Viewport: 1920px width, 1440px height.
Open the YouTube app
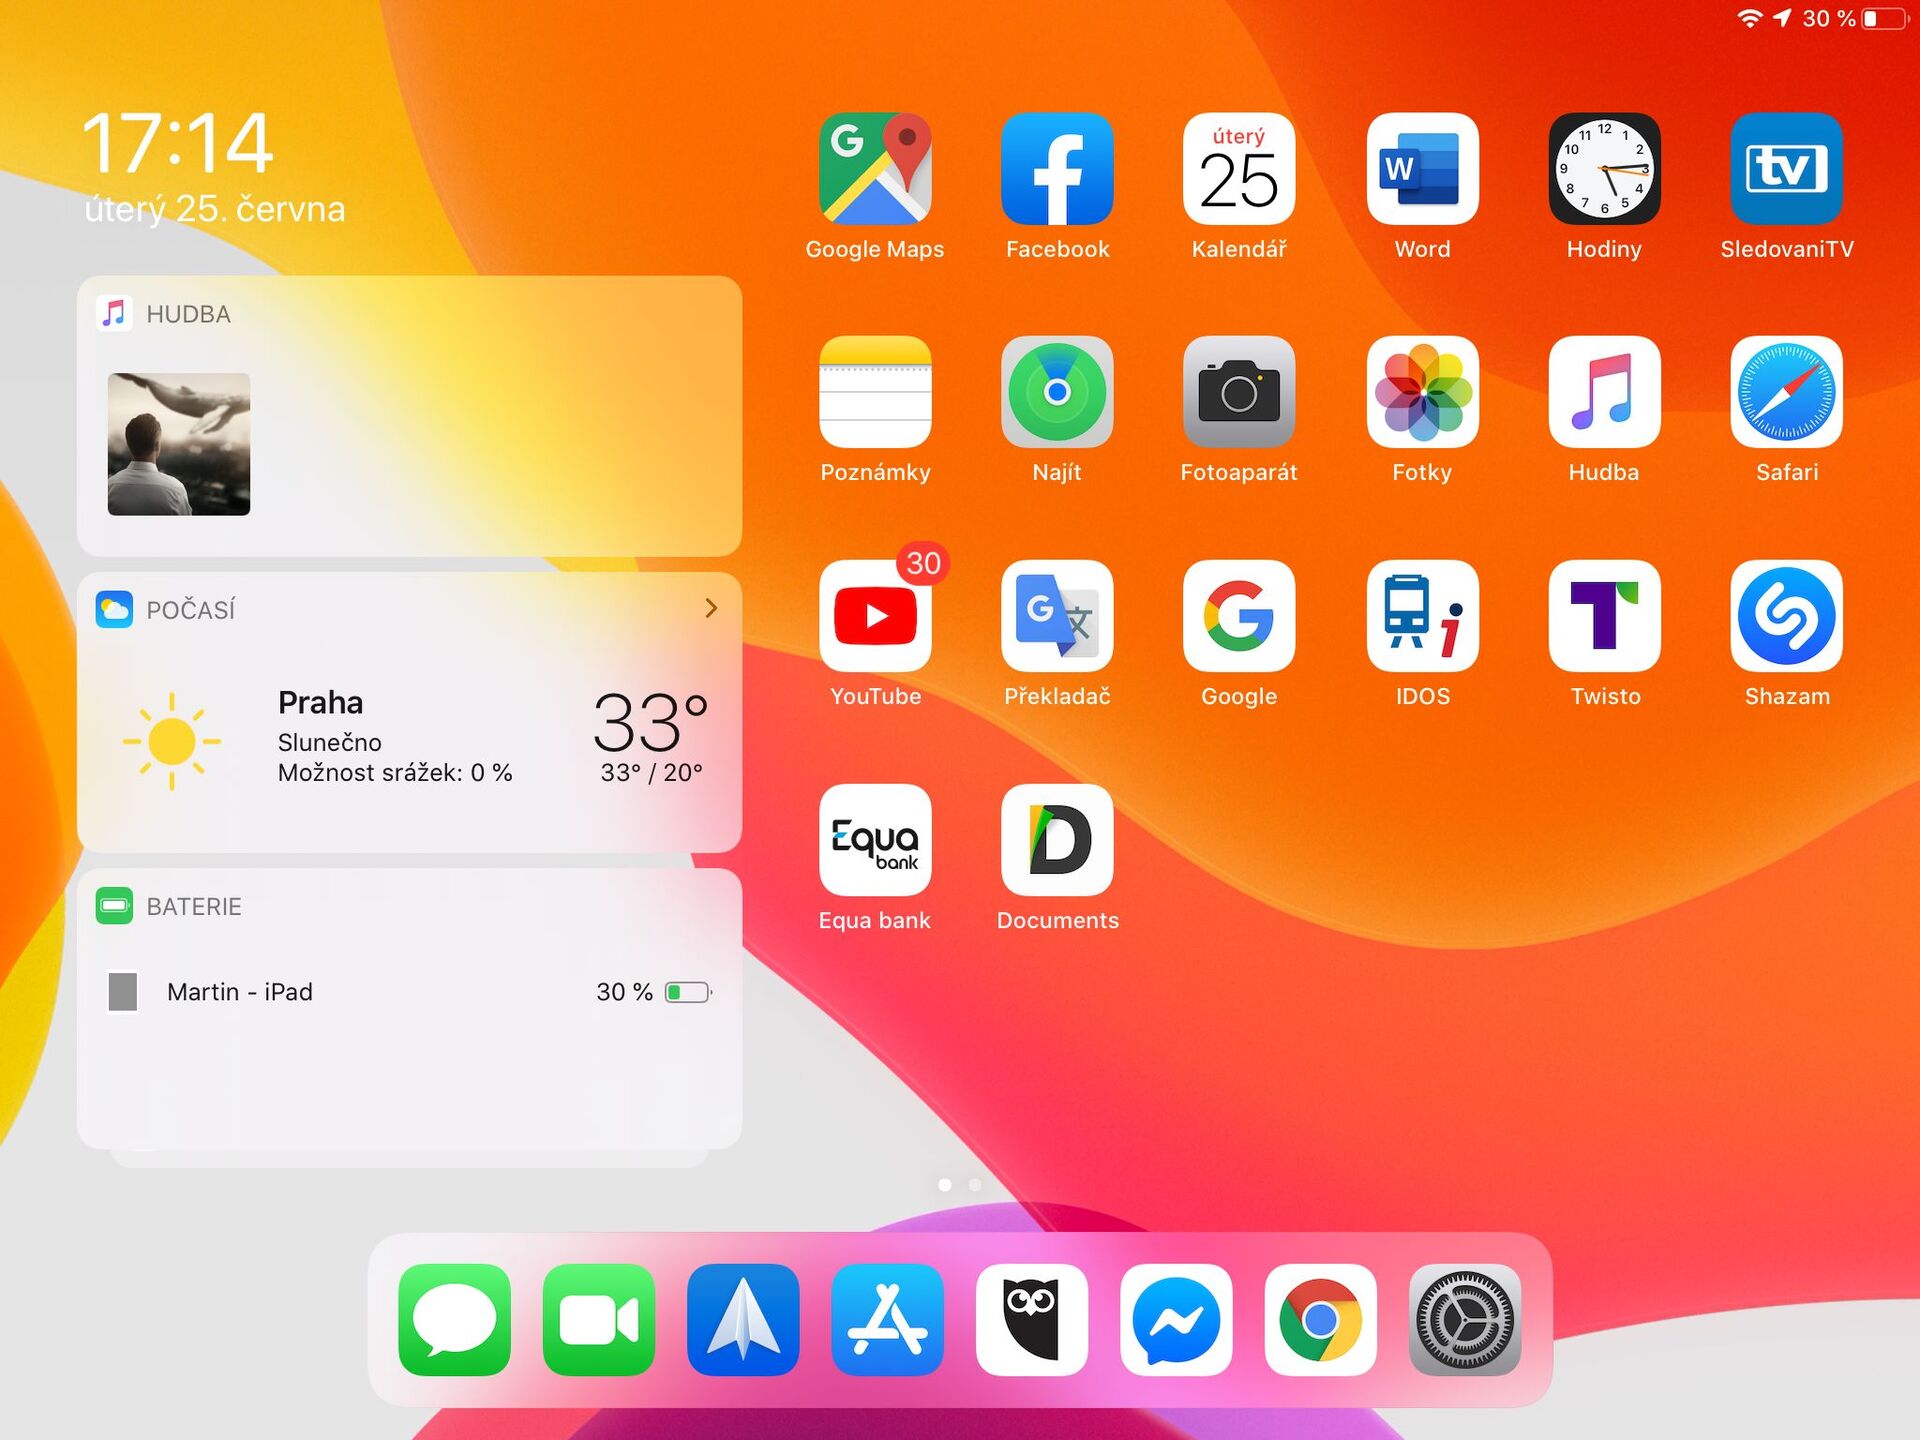[875, 616]
